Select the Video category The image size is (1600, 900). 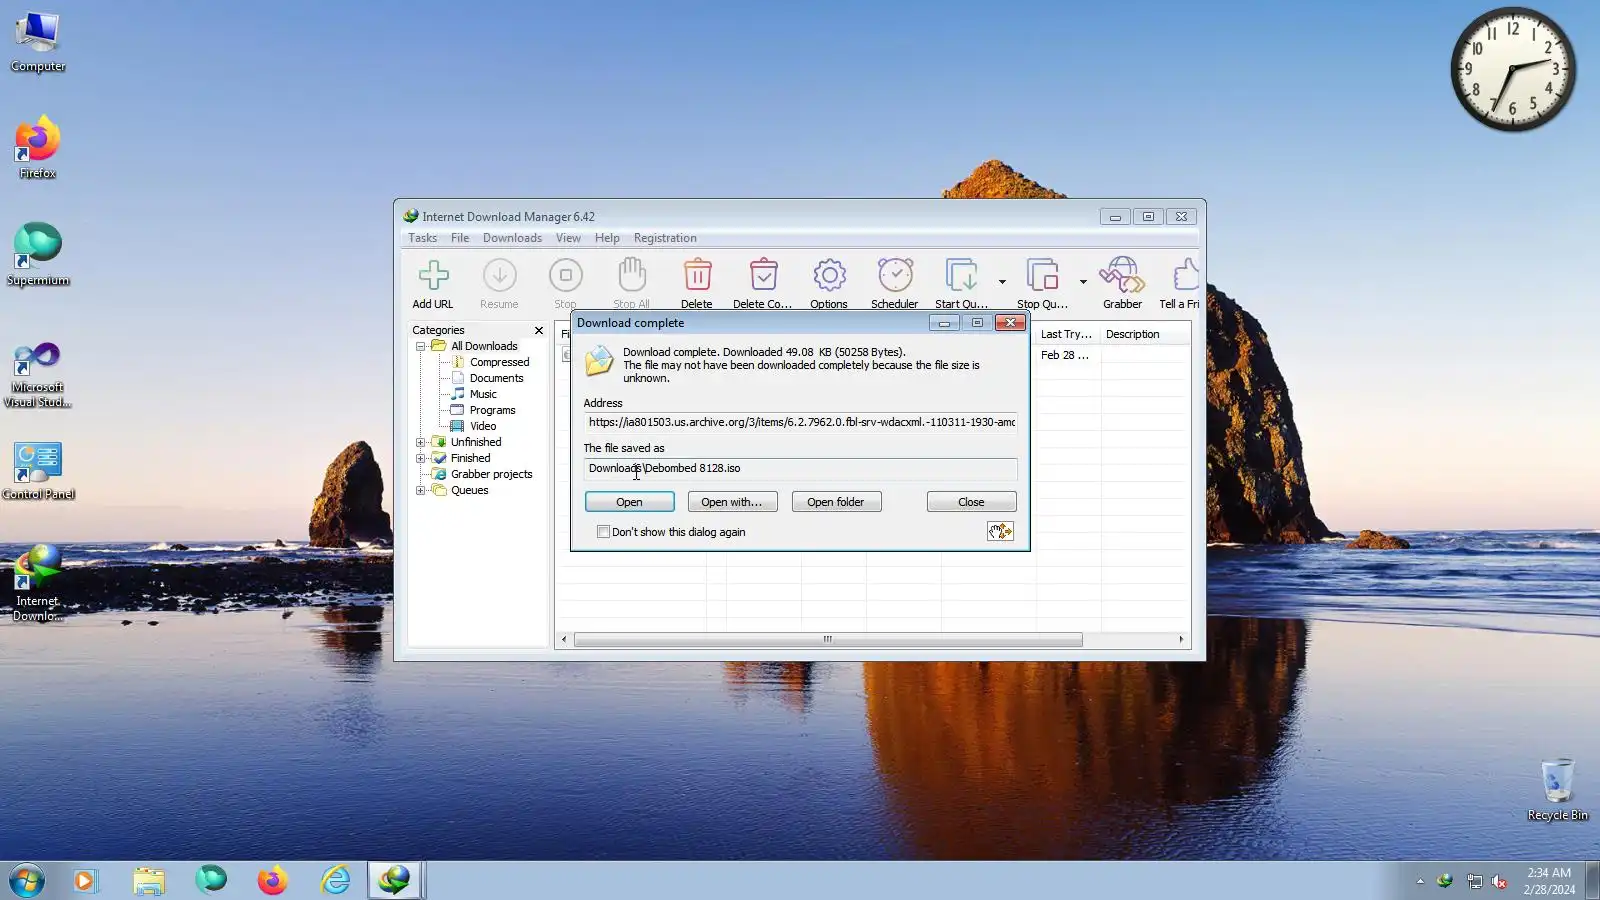click(483, 426)
